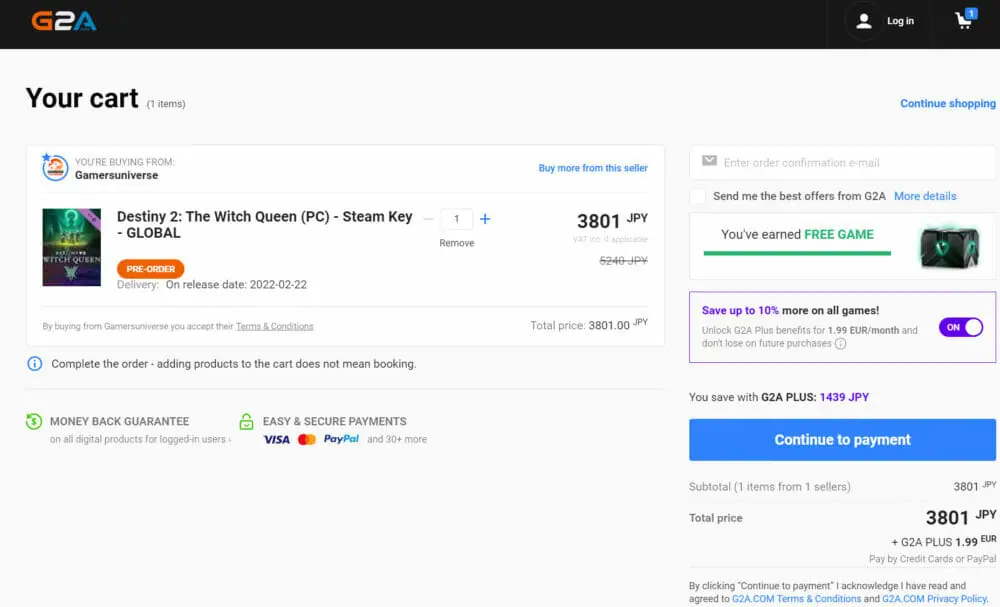Image resolution: width=1000 pixels, height=607 pixels.
Task: Click the G2A Plus info tooltip icon
Action: click(841, 344)
